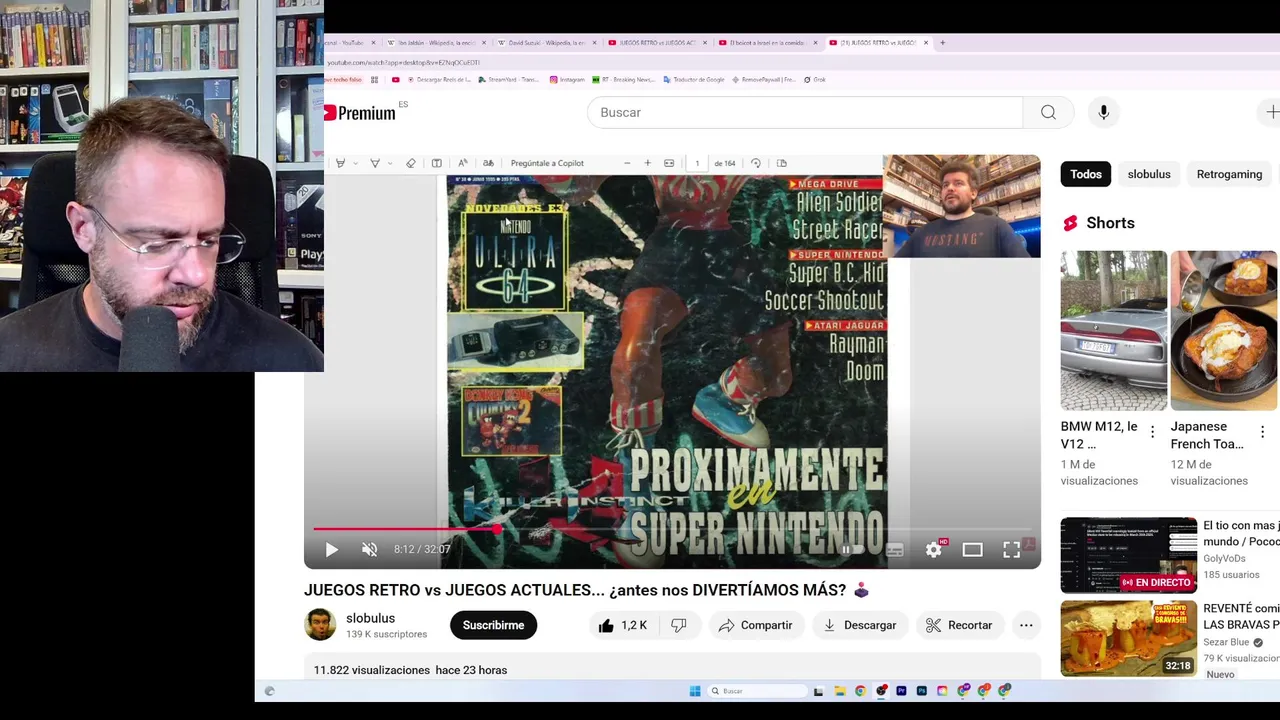The height and width of the screenshot is (720, 1280).
Task: Open options menu for Japanese French Toast Short
Action: (x=1262, y=432)
